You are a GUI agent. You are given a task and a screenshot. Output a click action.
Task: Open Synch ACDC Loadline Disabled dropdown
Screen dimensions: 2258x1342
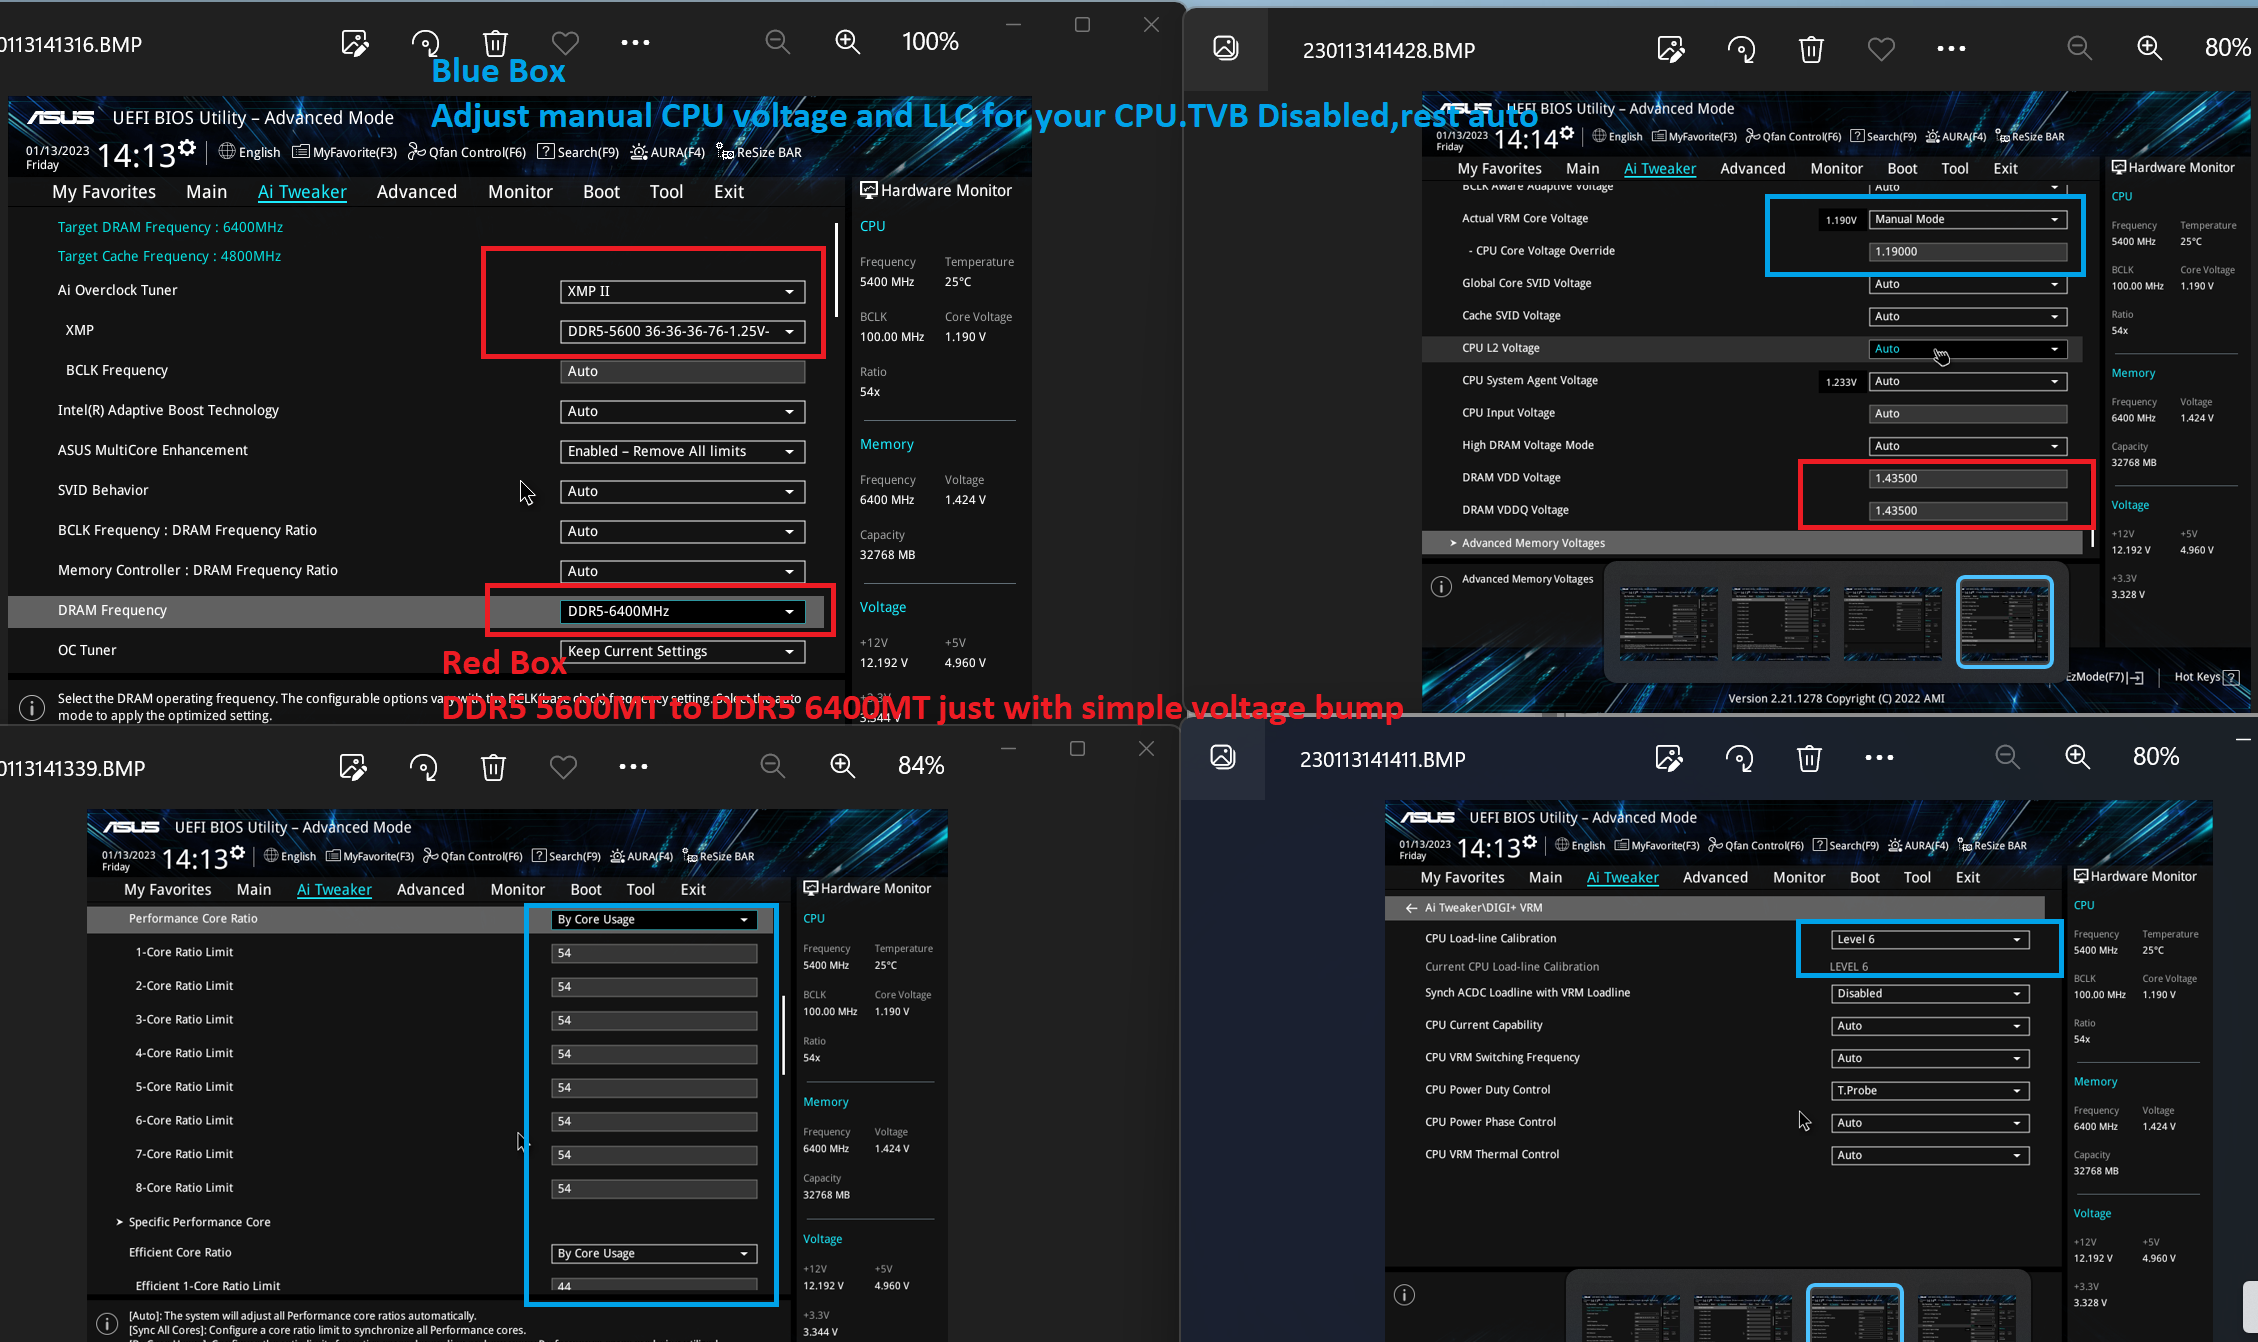1929,993
